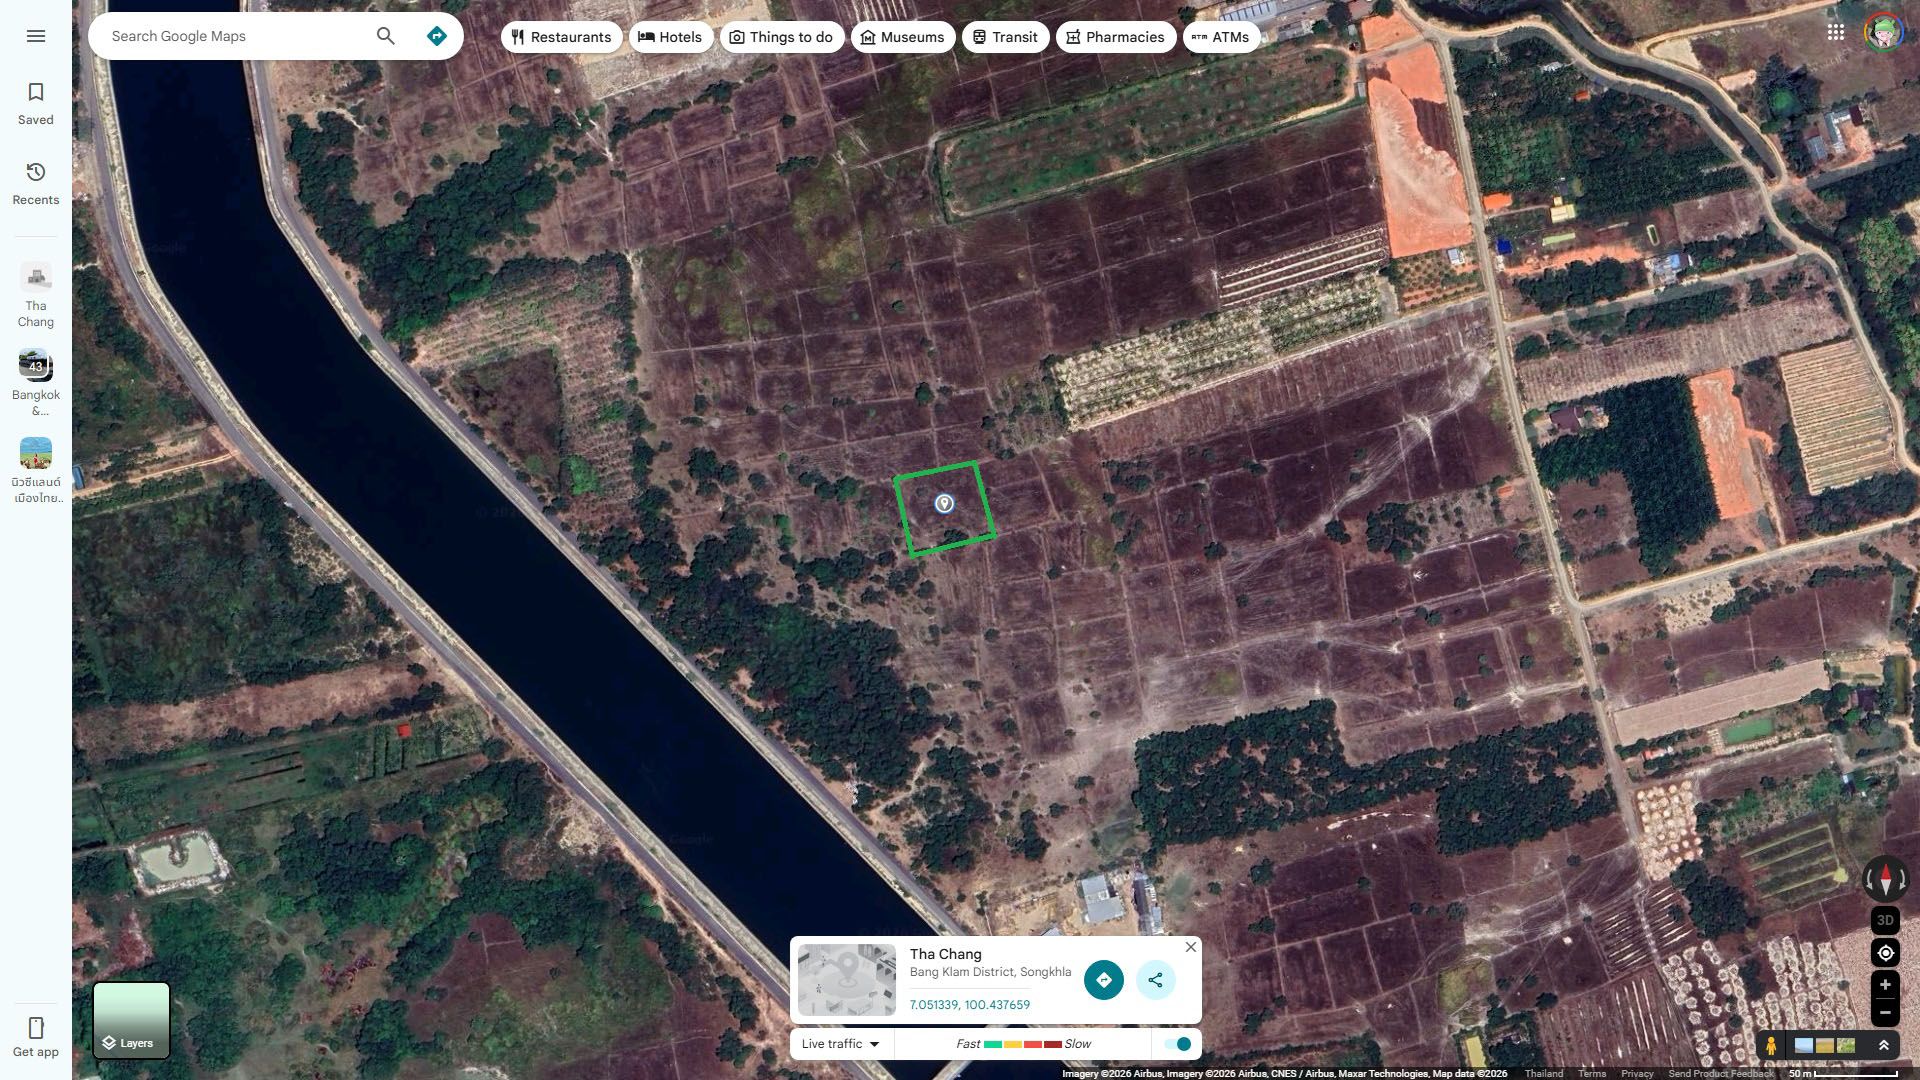Image resolution: width=1920 pixels, height=1080 pixels.
Task: Zoom in on the map
Action: tap(1885, 985)
